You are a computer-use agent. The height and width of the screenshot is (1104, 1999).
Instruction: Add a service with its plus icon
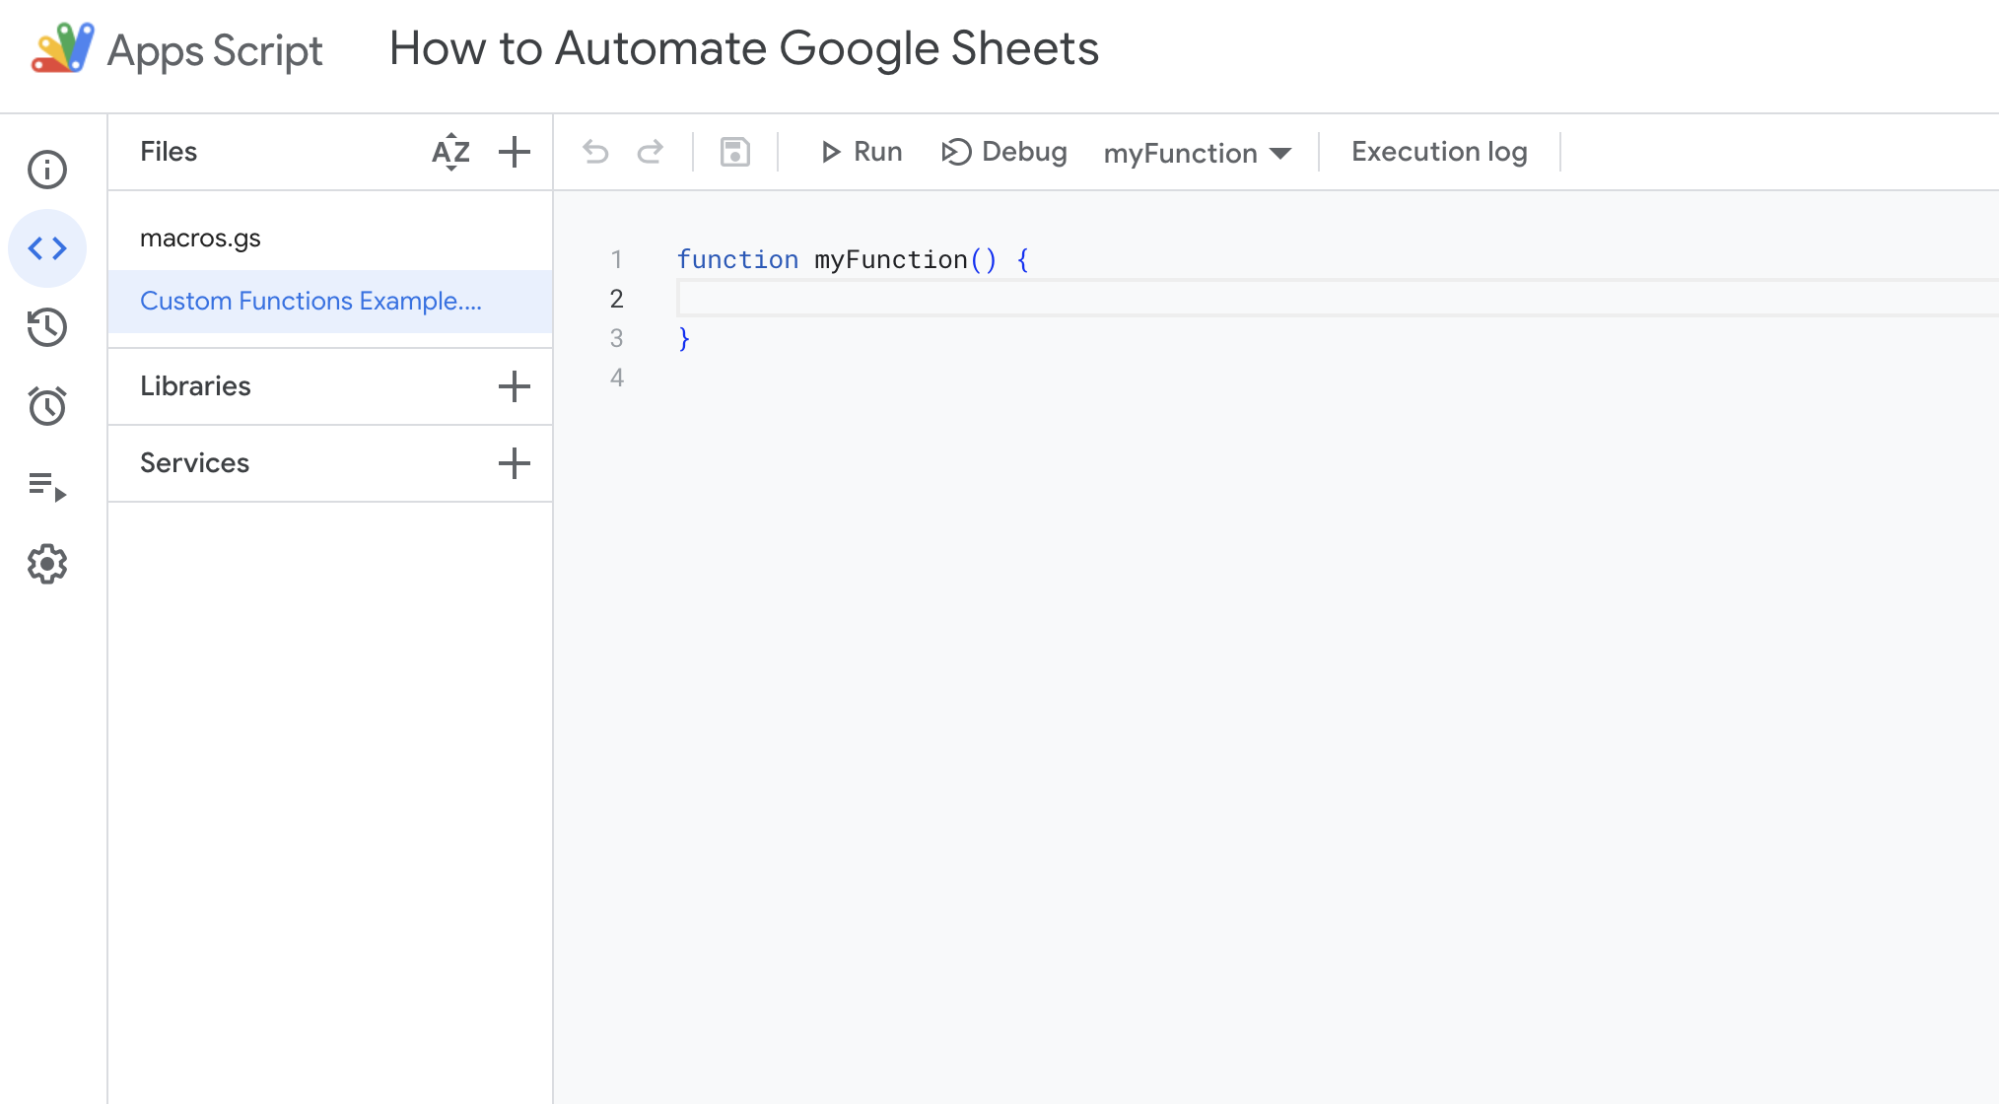point(514,463)
